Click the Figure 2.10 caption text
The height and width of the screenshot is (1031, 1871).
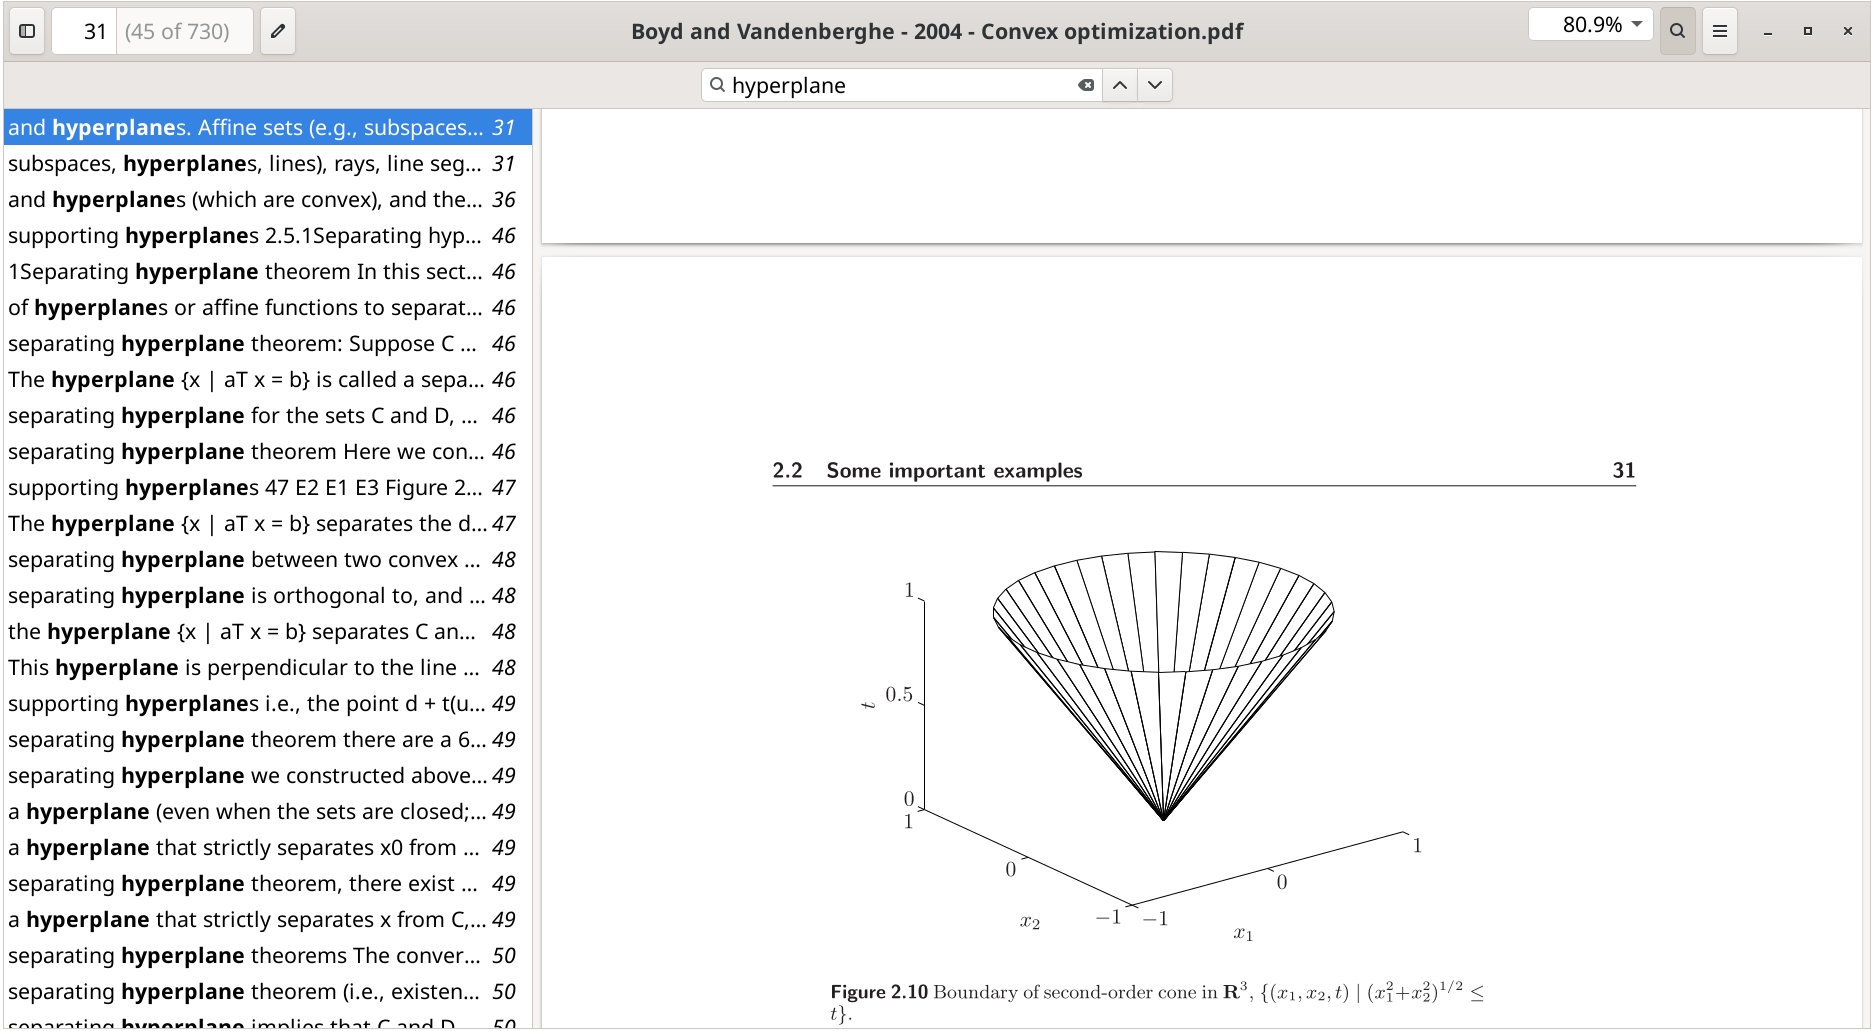(x=1157, y=1002)
